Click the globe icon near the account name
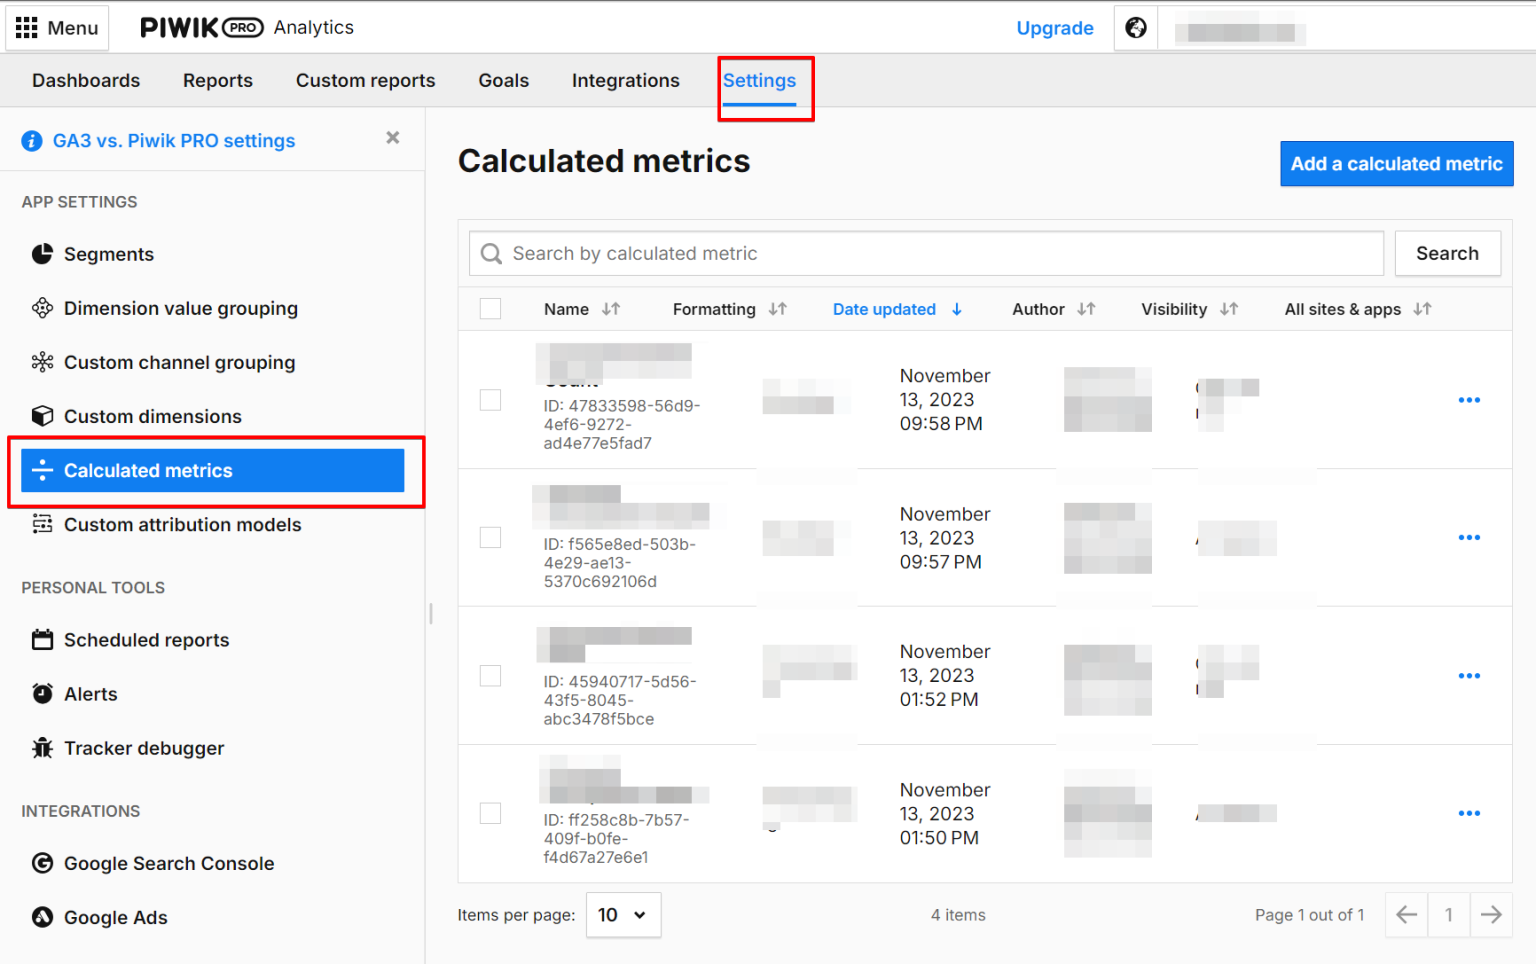 pyautogui.click(x=1135, y=28)
